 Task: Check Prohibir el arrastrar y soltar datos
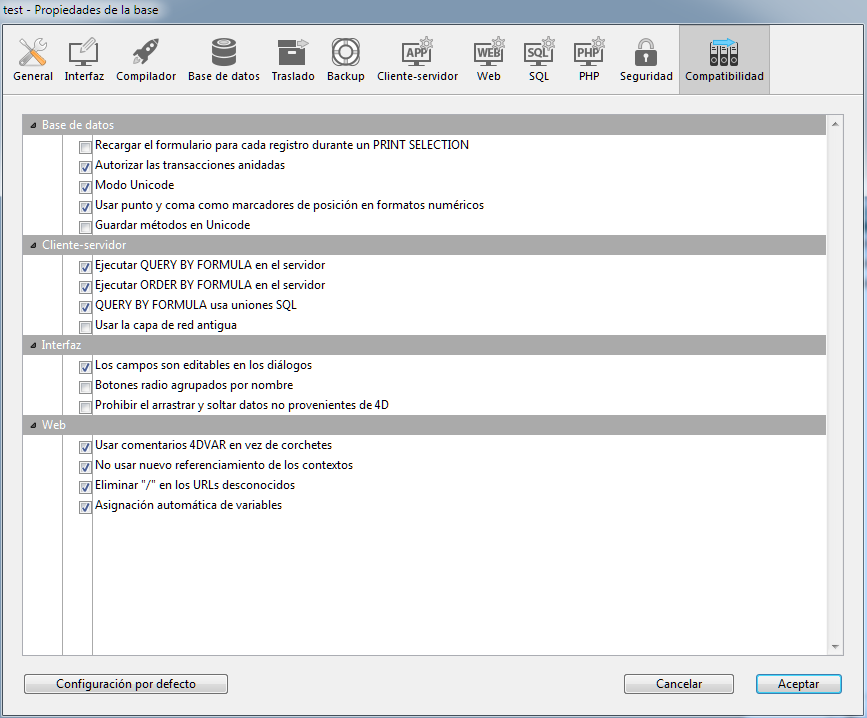85,407
